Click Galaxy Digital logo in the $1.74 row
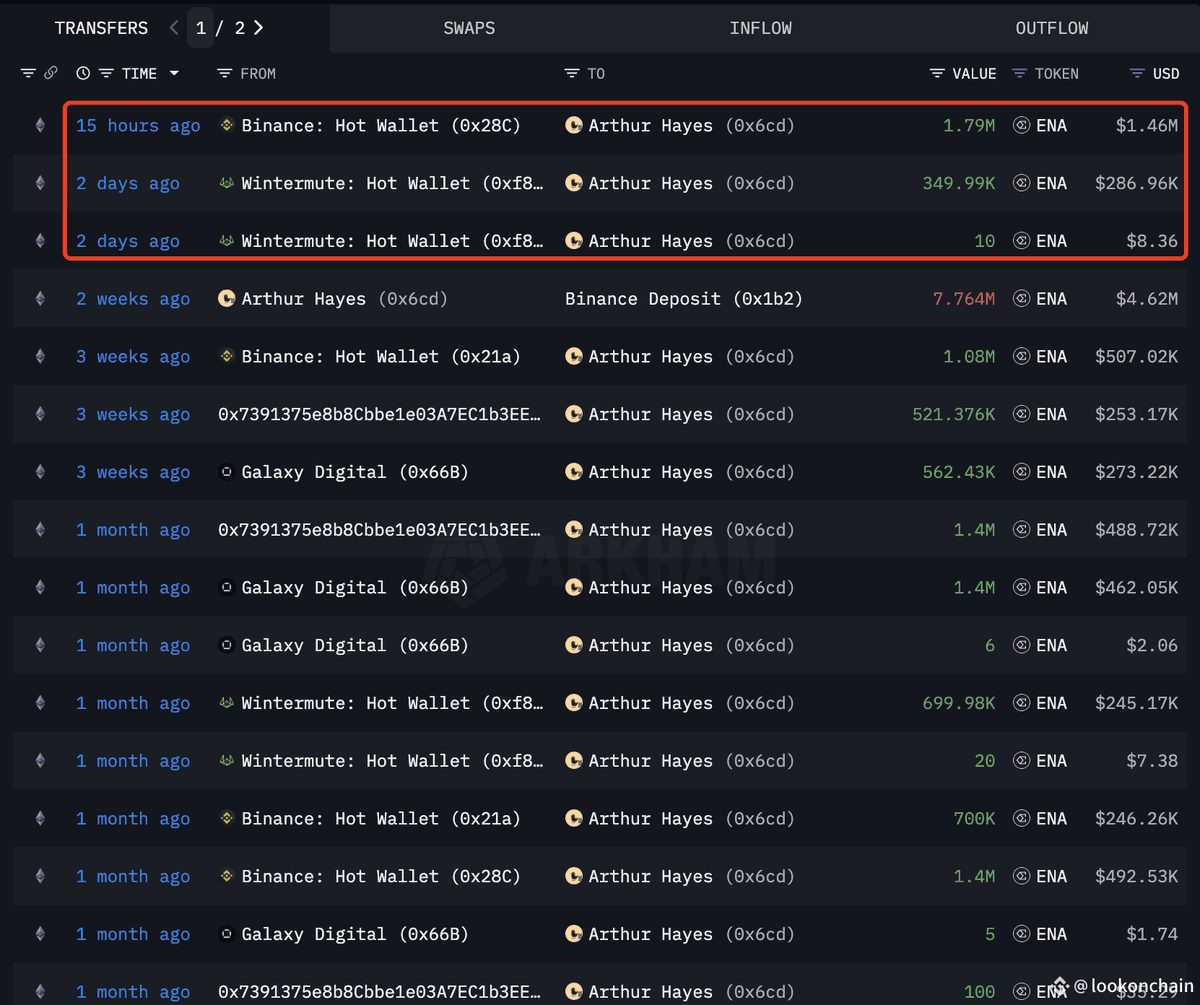The height and width of the screenshot is (1005, 1200). (227, 934)
